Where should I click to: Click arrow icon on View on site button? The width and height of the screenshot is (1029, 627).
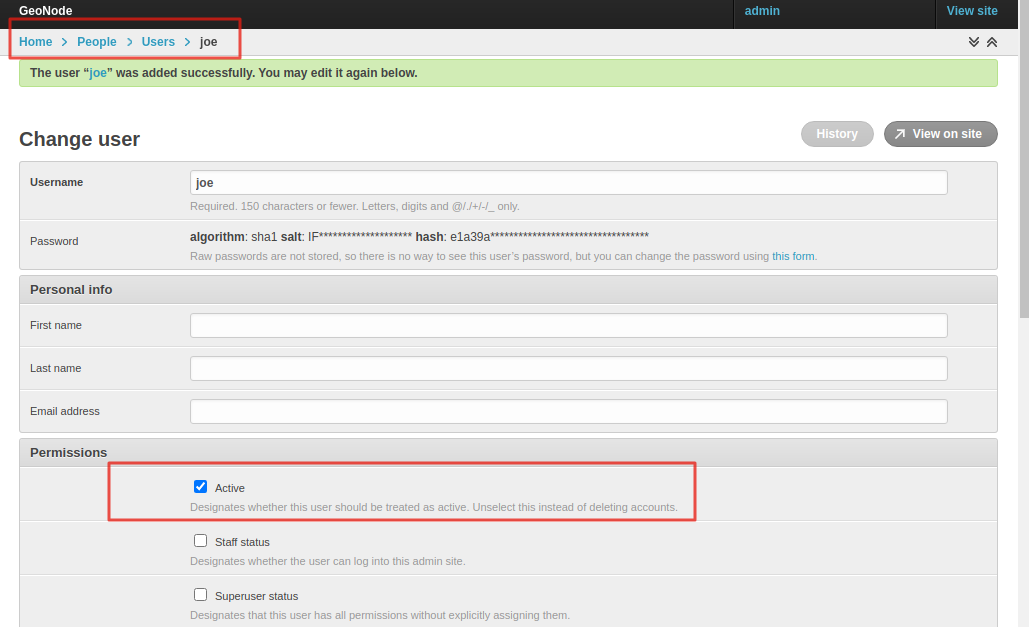pyautogui.click(x=900, y=134)
